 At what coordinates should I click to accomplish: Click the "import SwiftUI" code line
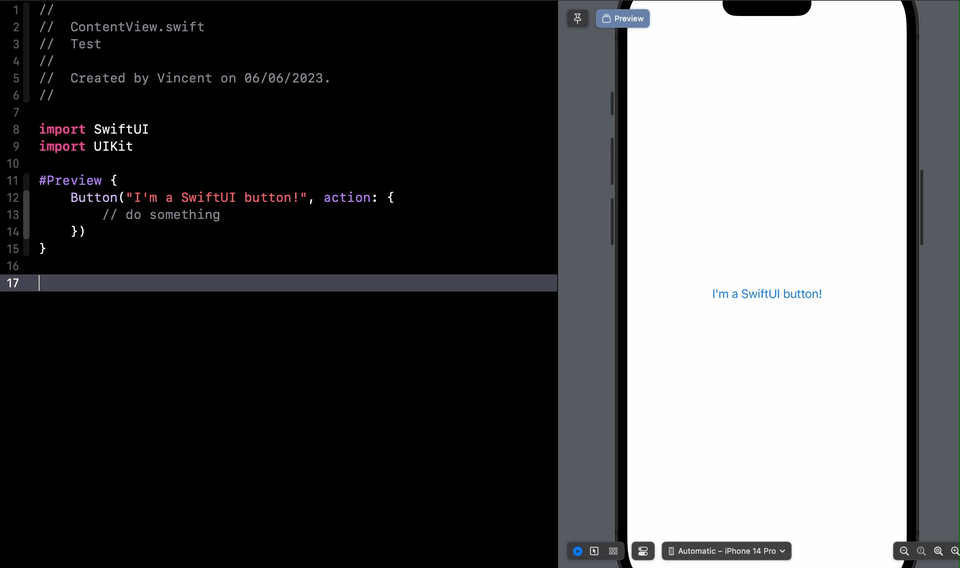pos(94,129)
